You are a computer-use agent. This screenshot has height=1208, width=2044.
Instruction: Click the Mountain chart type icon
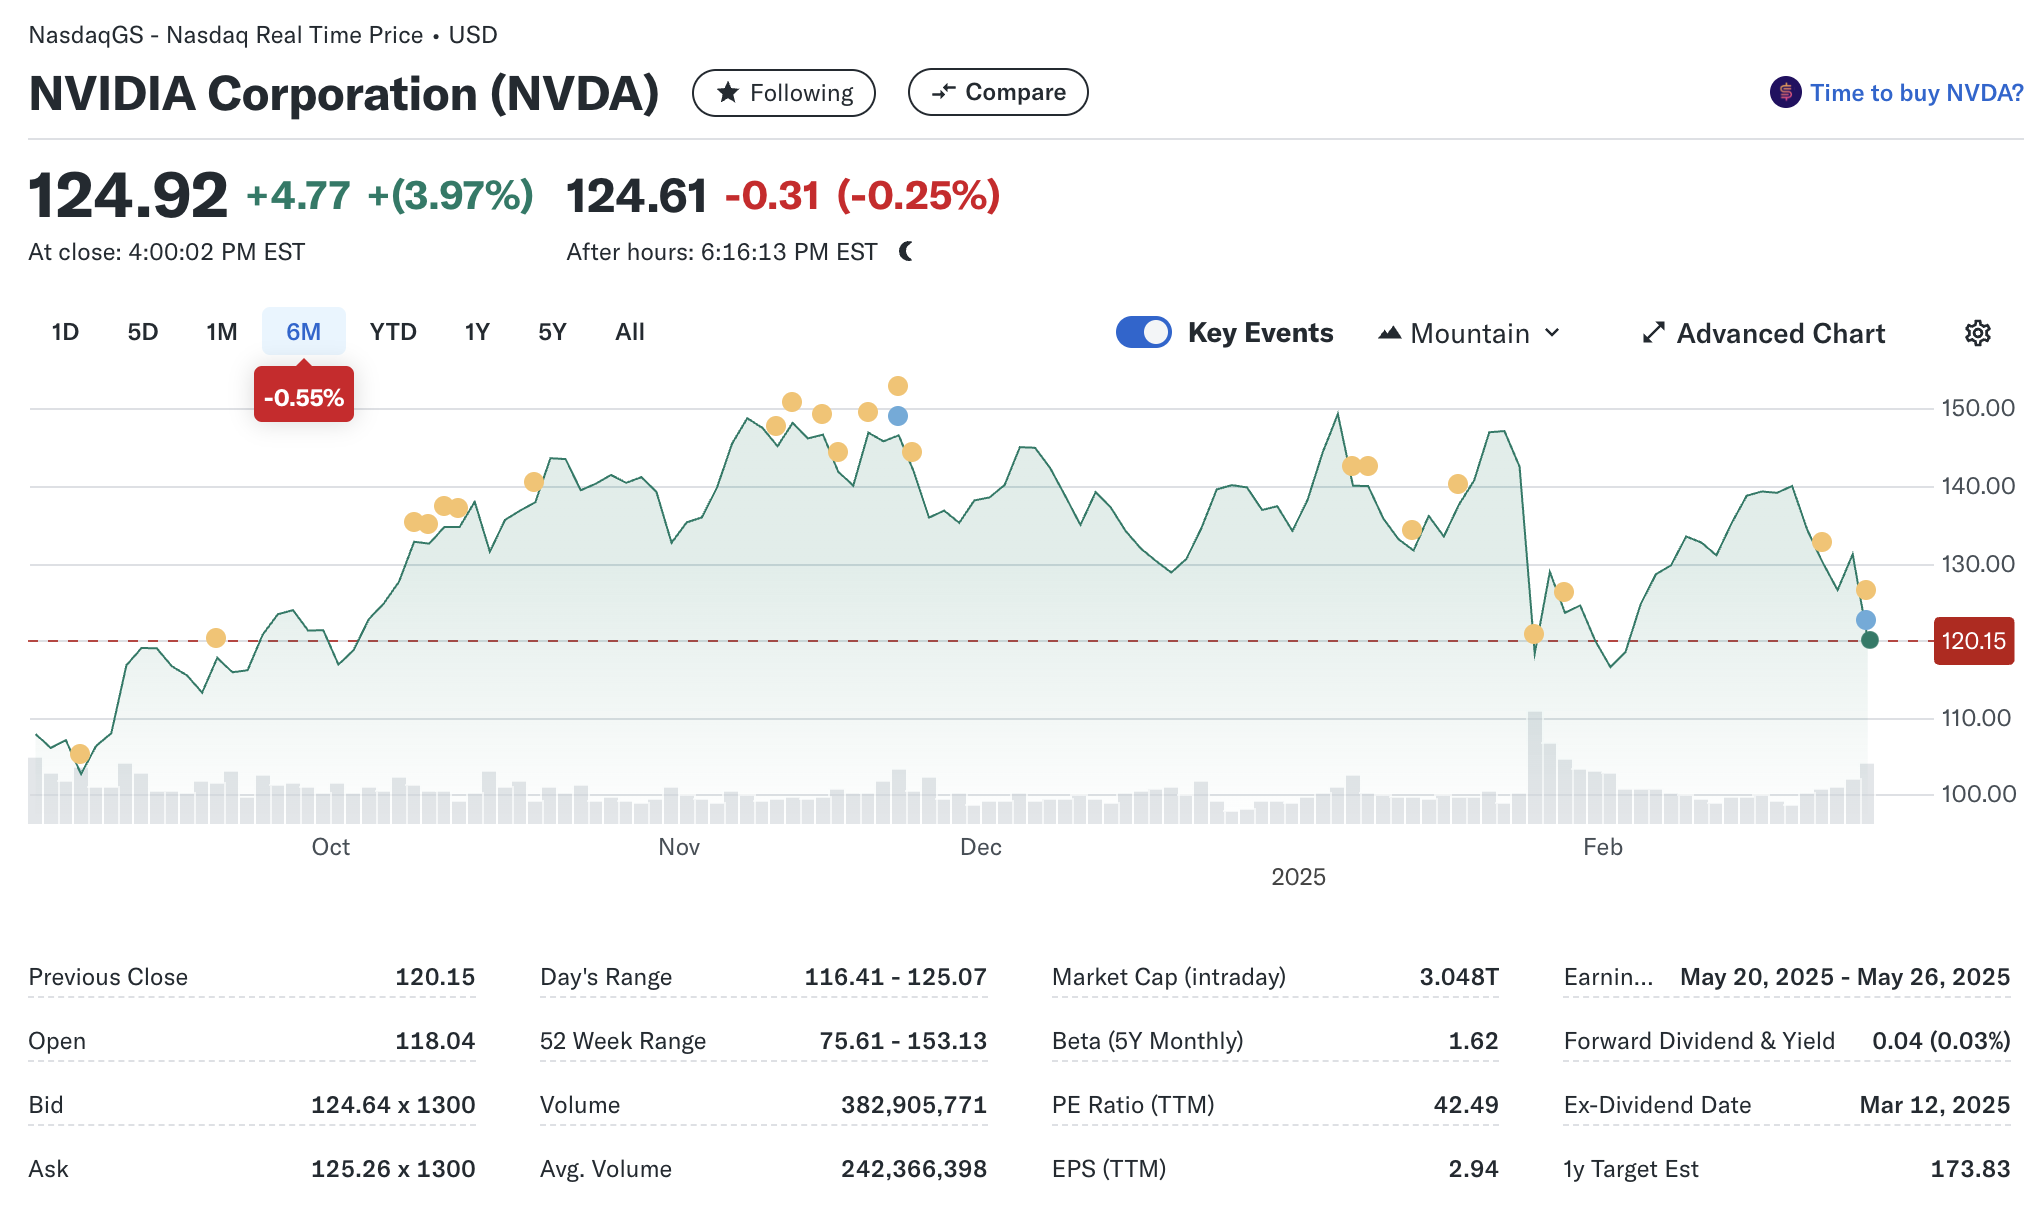click(x=1389, y=333)
